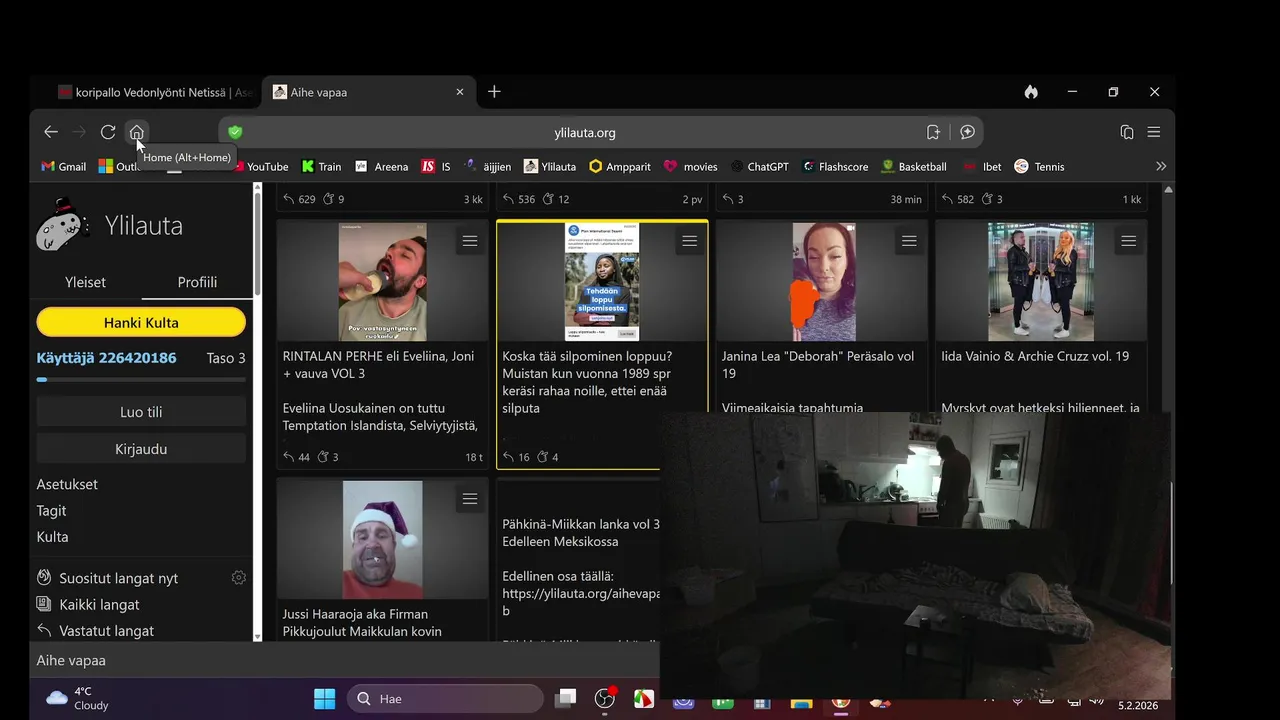The width and height of the screenshot is (1280, 720).
Task: Open the Areena bookmark
Action: point(382,167)
